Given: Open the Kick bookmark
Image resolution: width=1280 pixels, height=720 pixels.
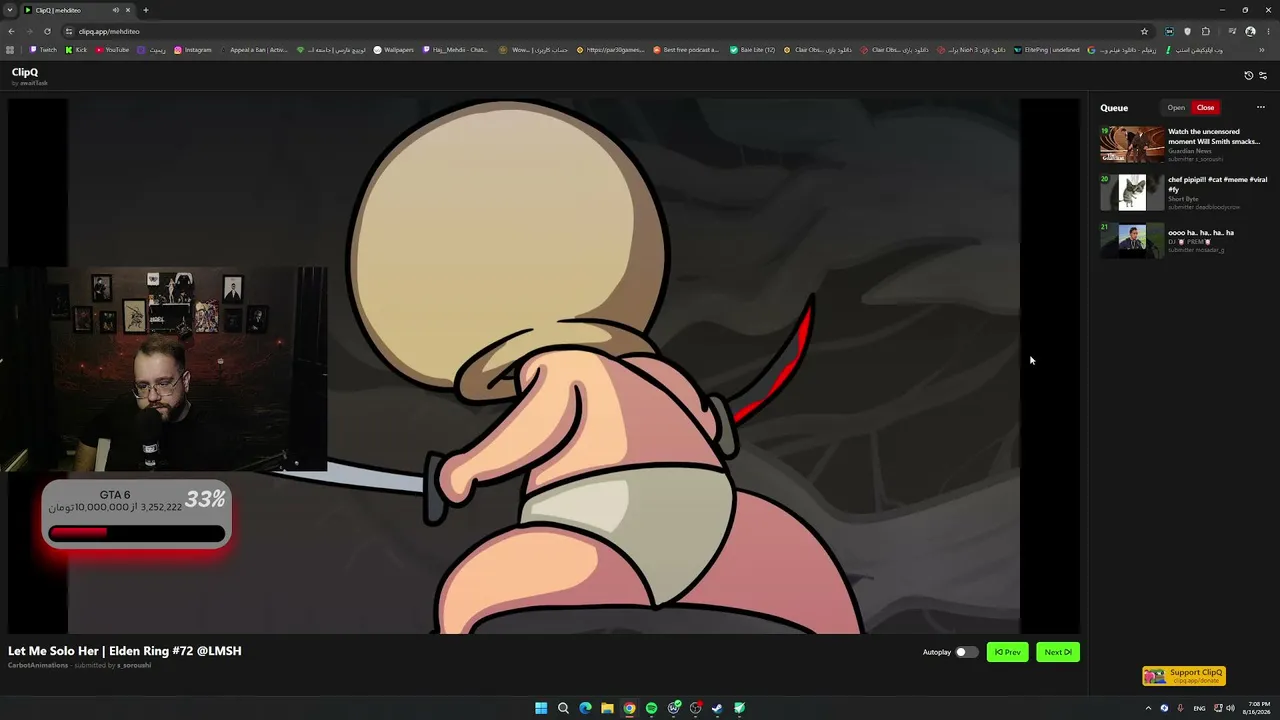Looking at the screenshot, I should point(76,50).
